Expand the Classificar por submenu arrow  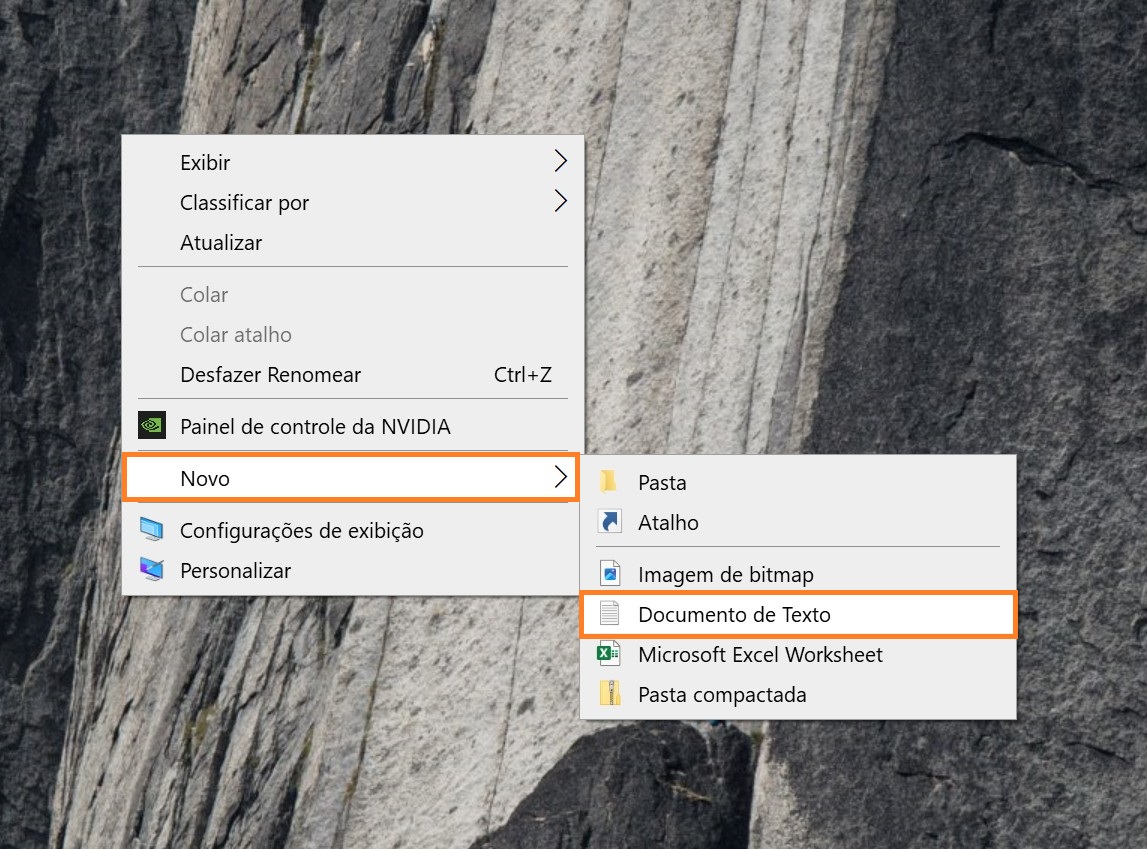pos(560,201)
